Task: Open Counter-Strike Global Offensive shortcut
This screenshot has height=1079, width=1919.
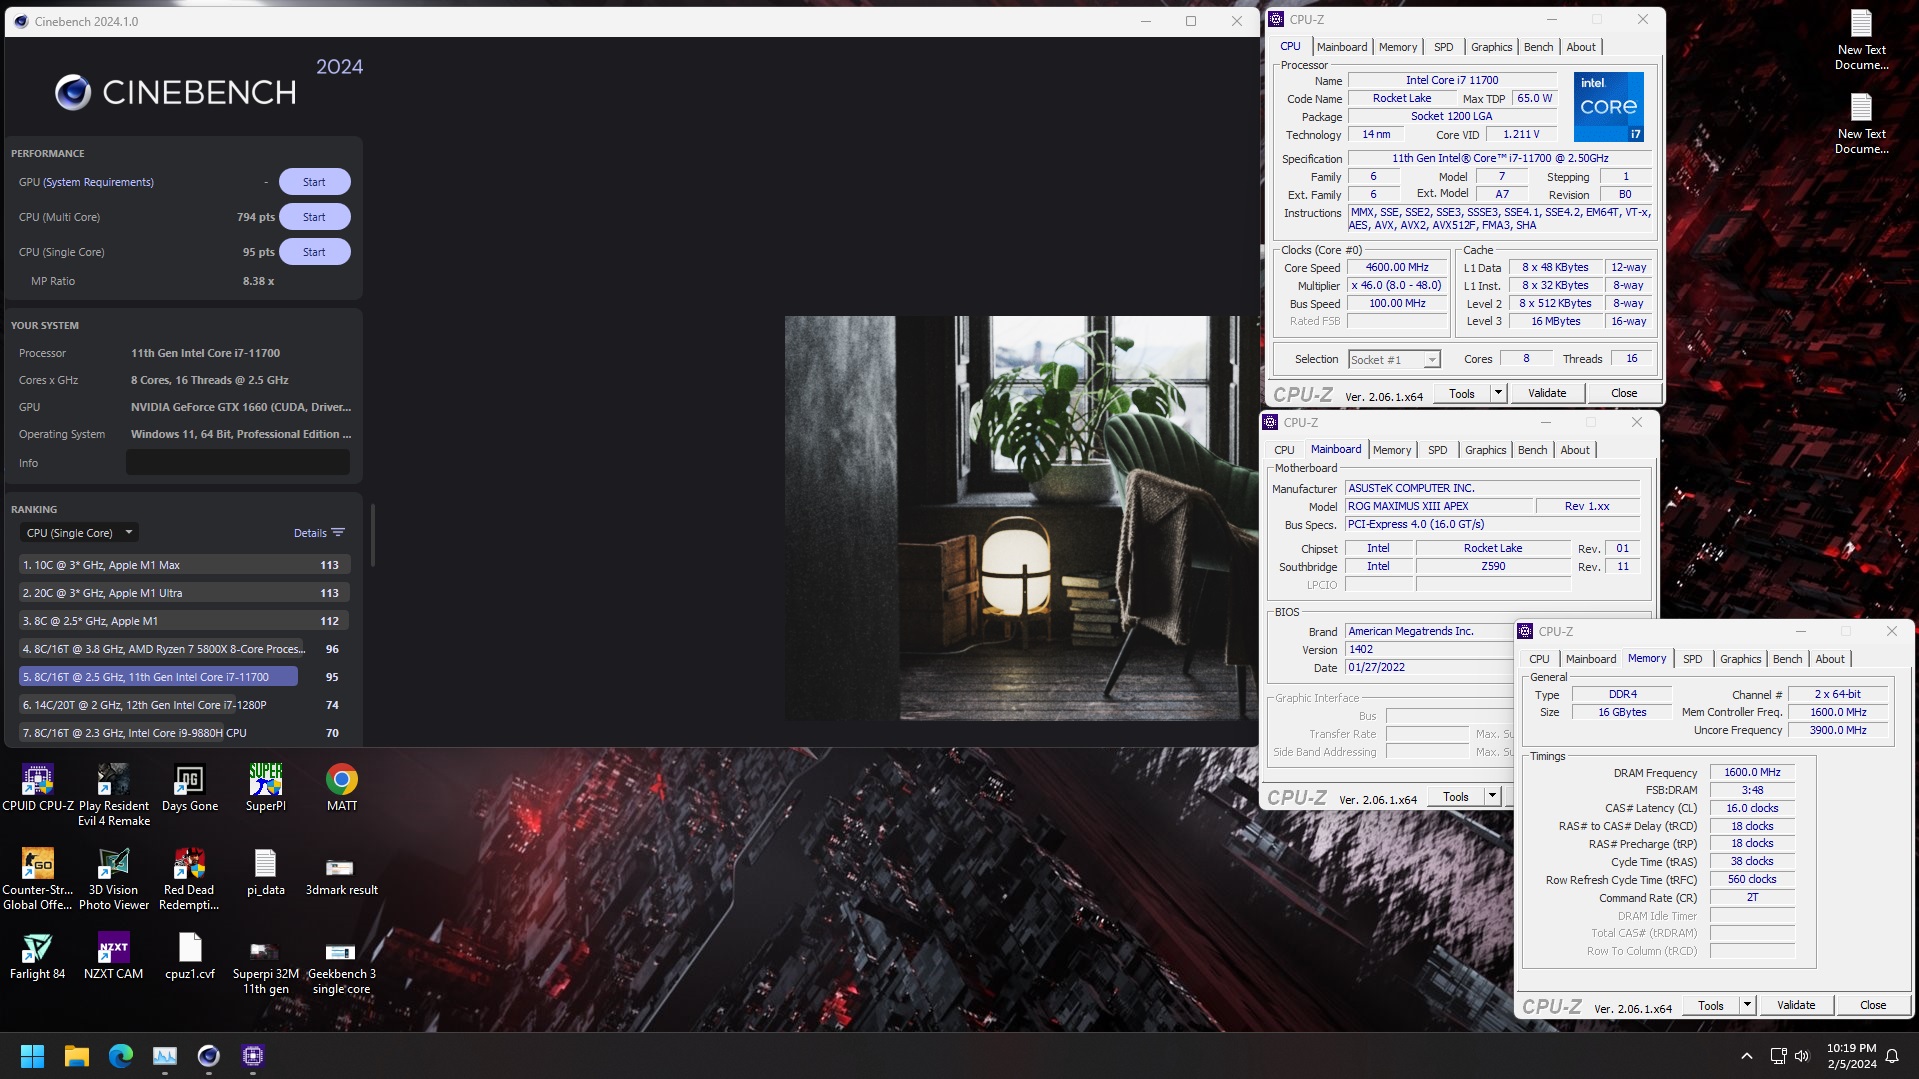Action: tap(38, 879)
